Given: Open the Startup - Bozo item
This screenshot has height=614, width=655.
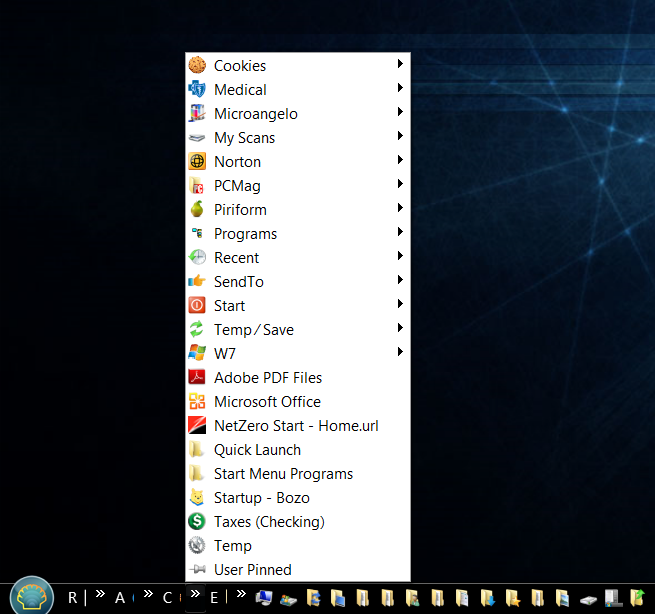Looking at the screenshot, I should point(261,497).
